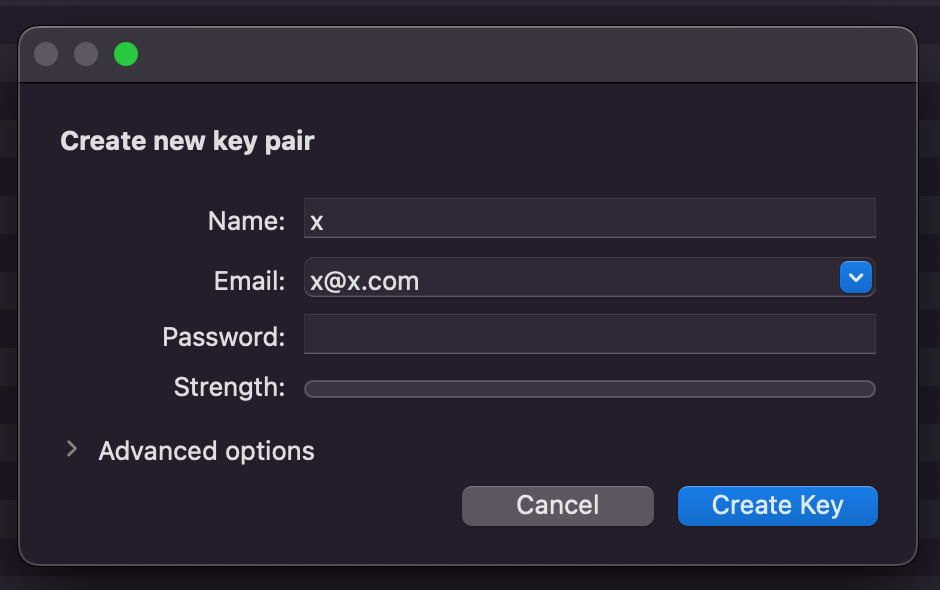Click the leftmost gray close window button
The height and width of the screenshot is (590, 940).
coord(46,55)
